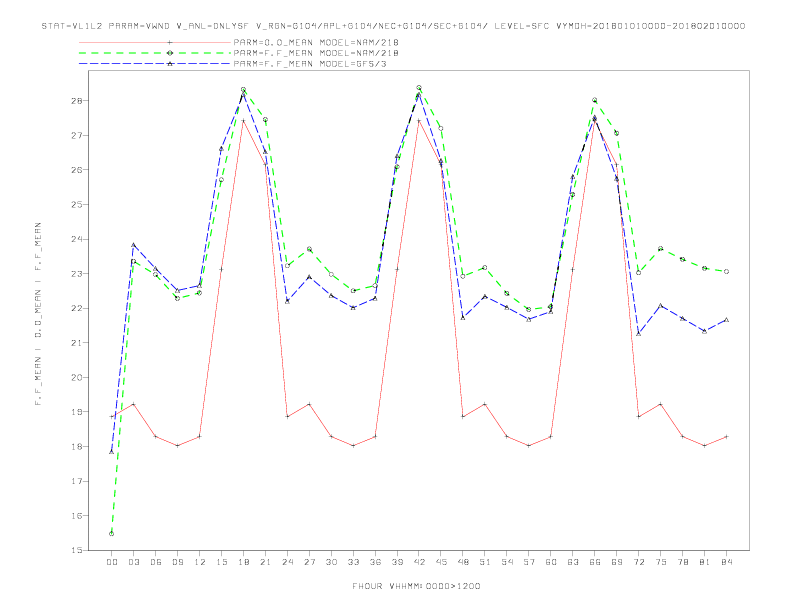Click y-axis tick value 22
Image resolution: width=792 pixels, height=612 pixels.
click(76, 309)
